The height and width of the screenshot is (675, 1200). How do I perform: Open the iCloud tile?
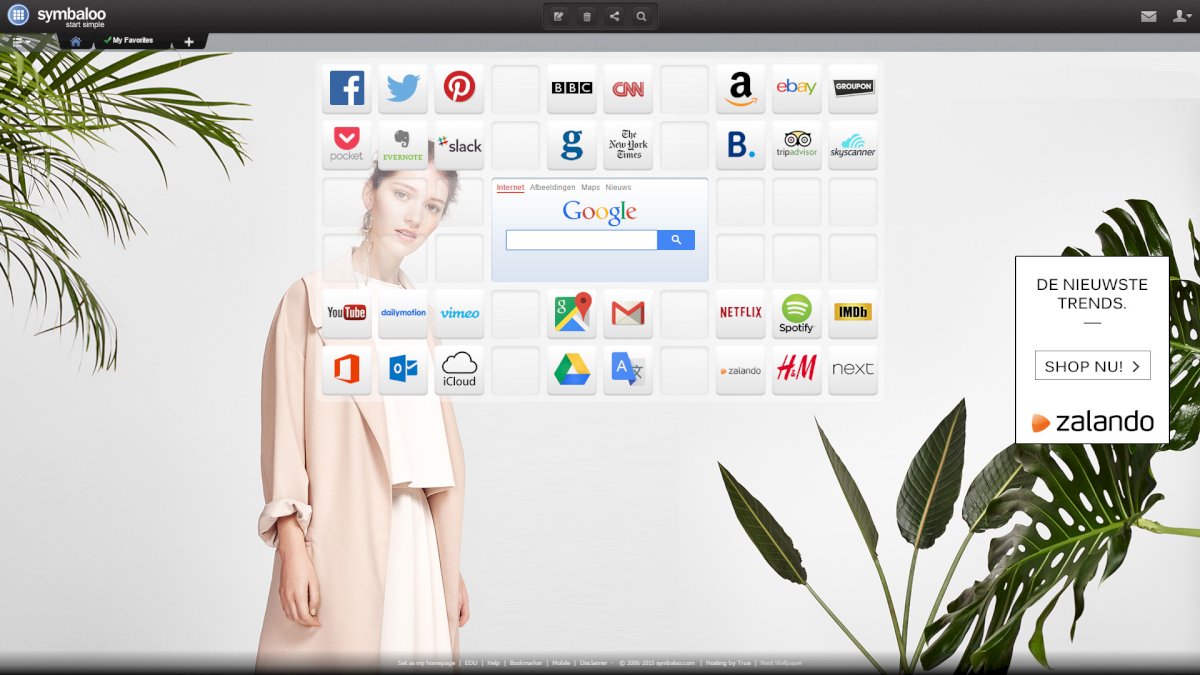click(459, 370)
